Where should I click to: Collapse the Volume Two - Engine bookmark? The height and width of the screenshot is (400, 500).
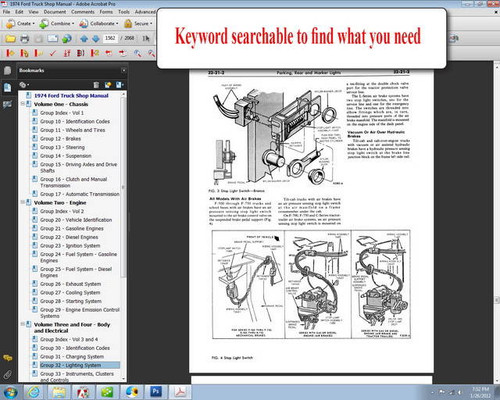point(23,202)
